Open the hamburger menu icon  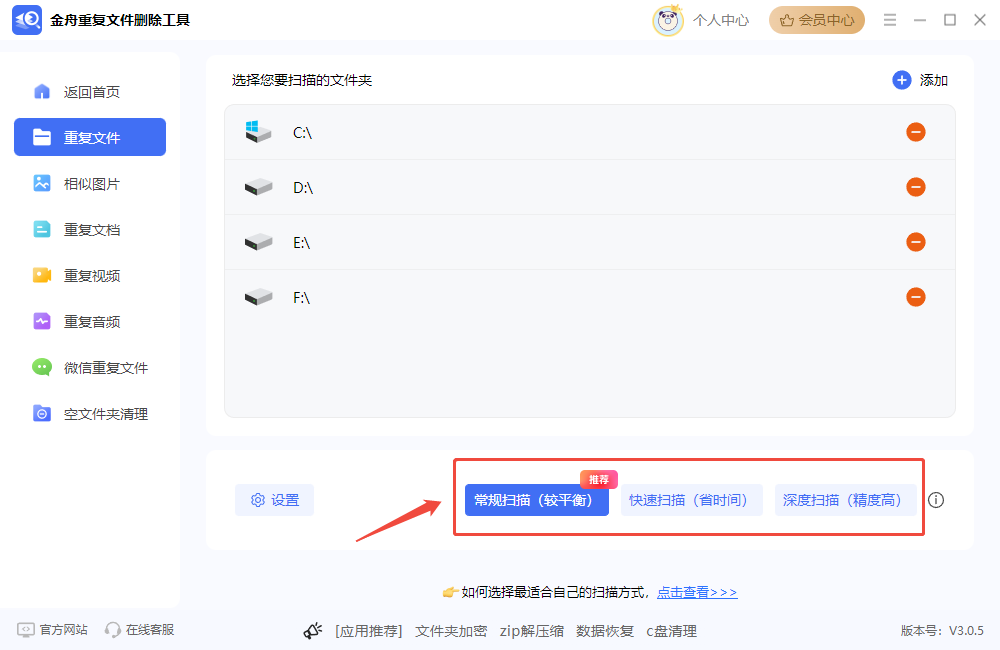coord(890,20)
